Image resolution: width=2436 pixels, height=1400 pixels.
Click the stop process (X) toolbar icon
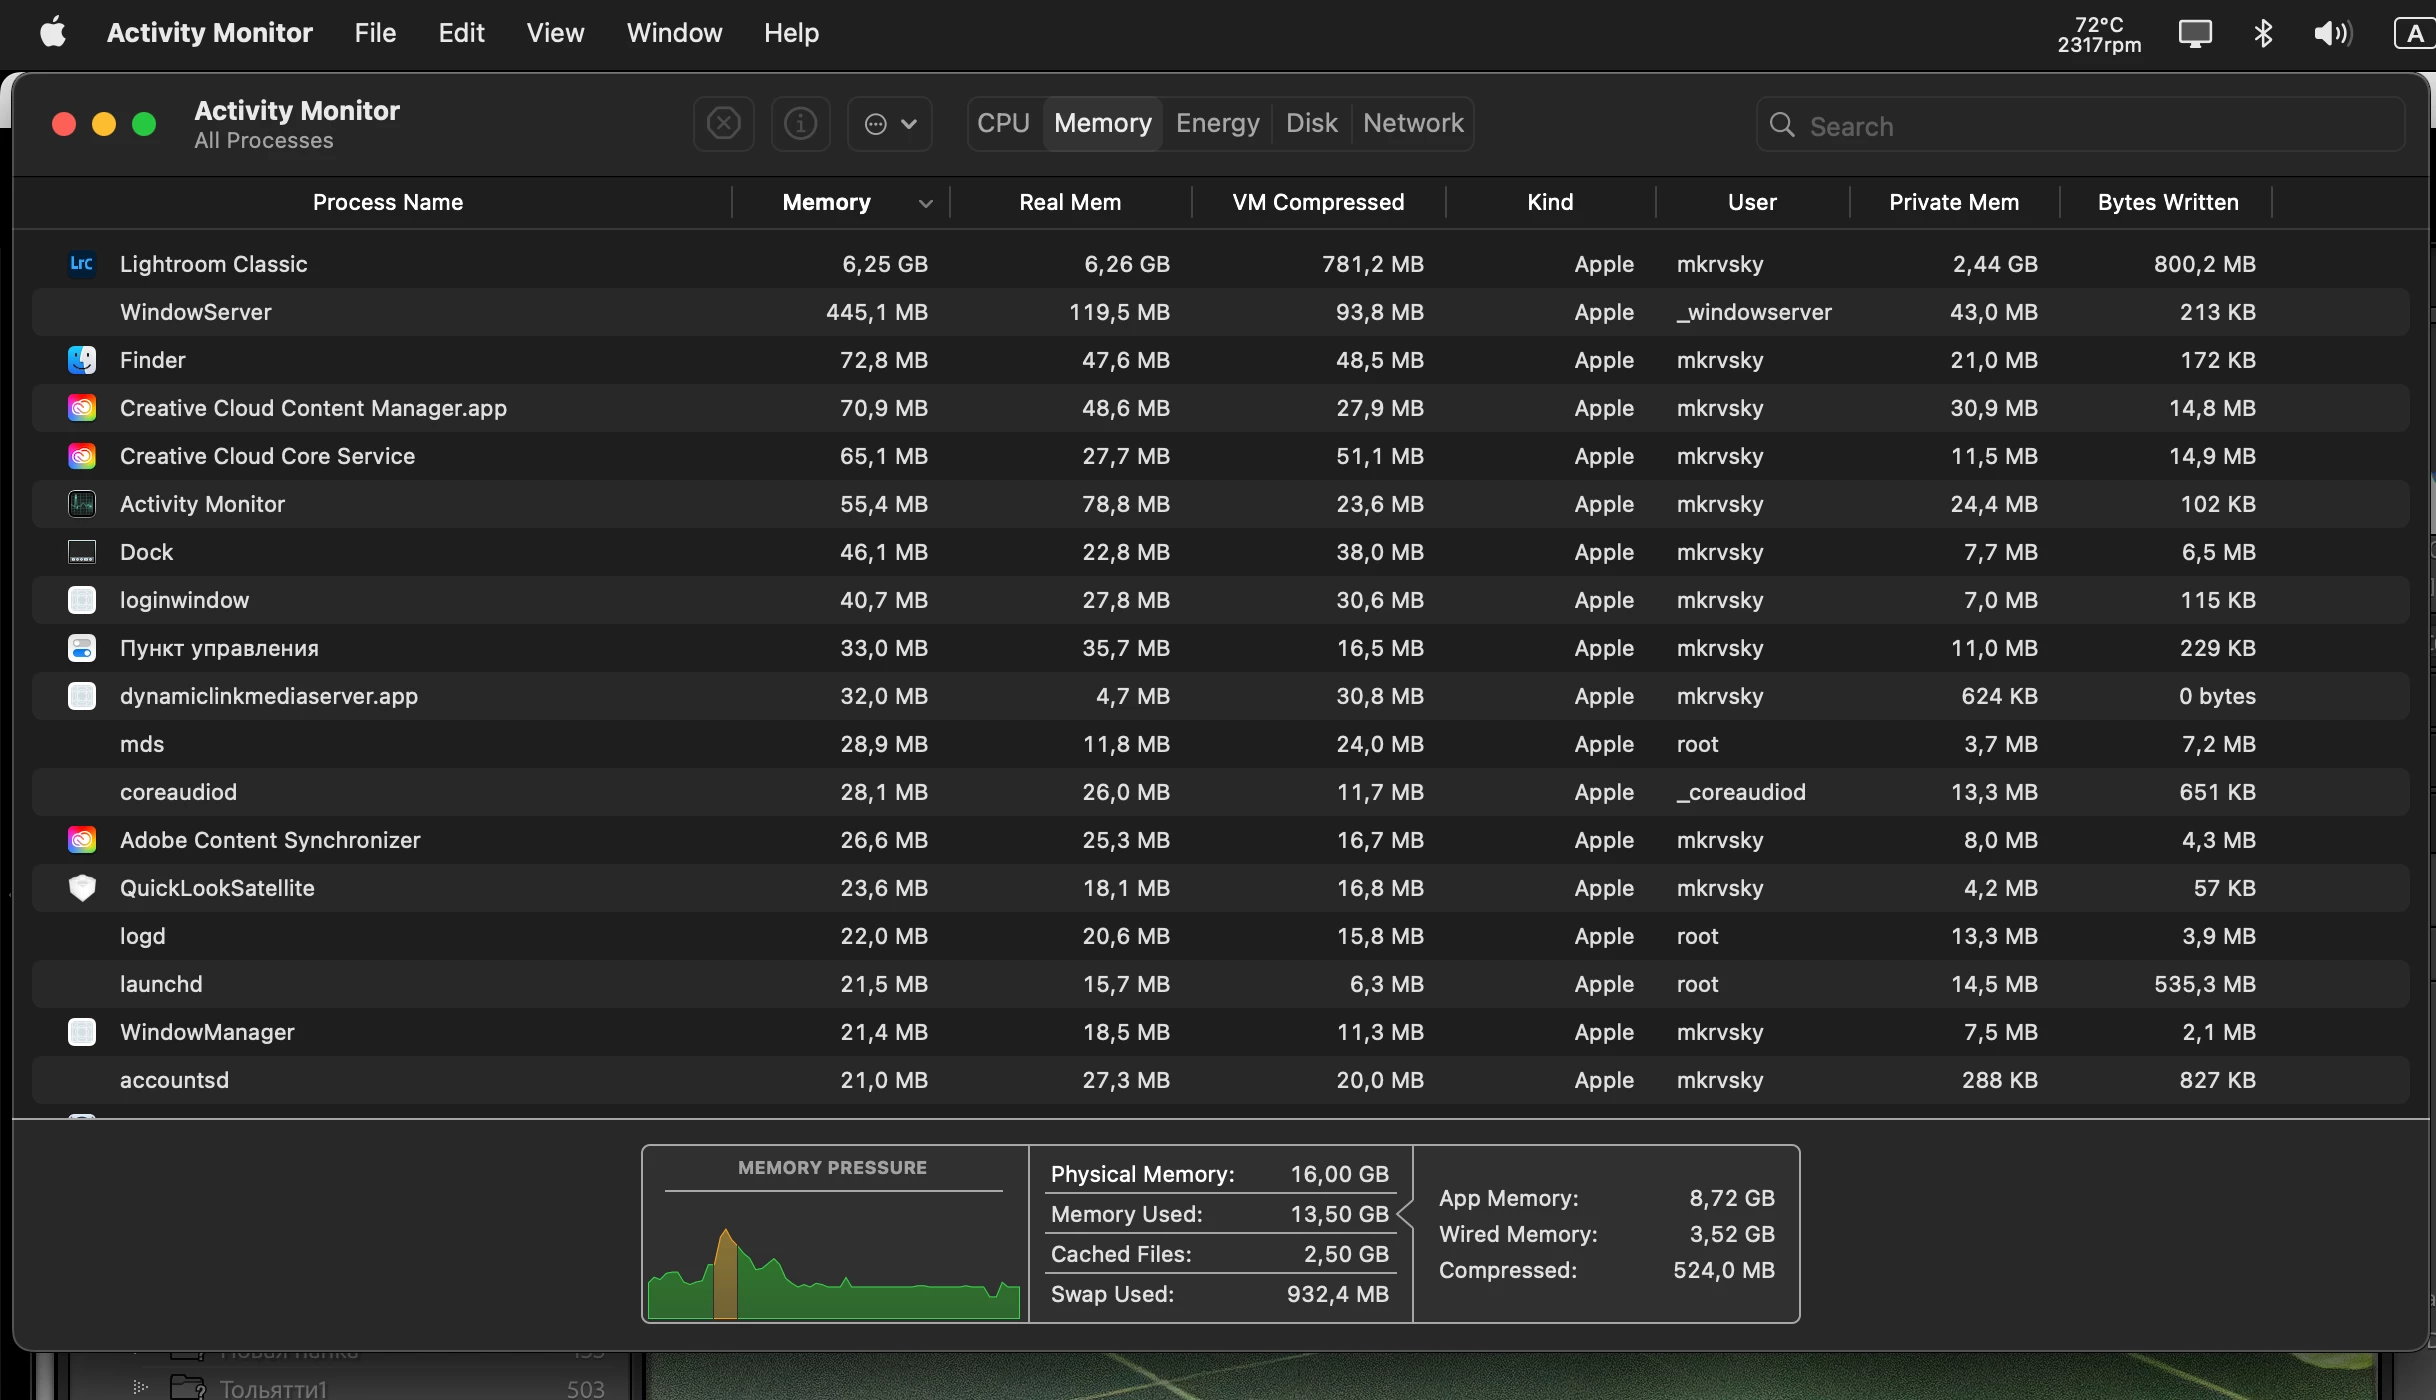tap(723, 124)
